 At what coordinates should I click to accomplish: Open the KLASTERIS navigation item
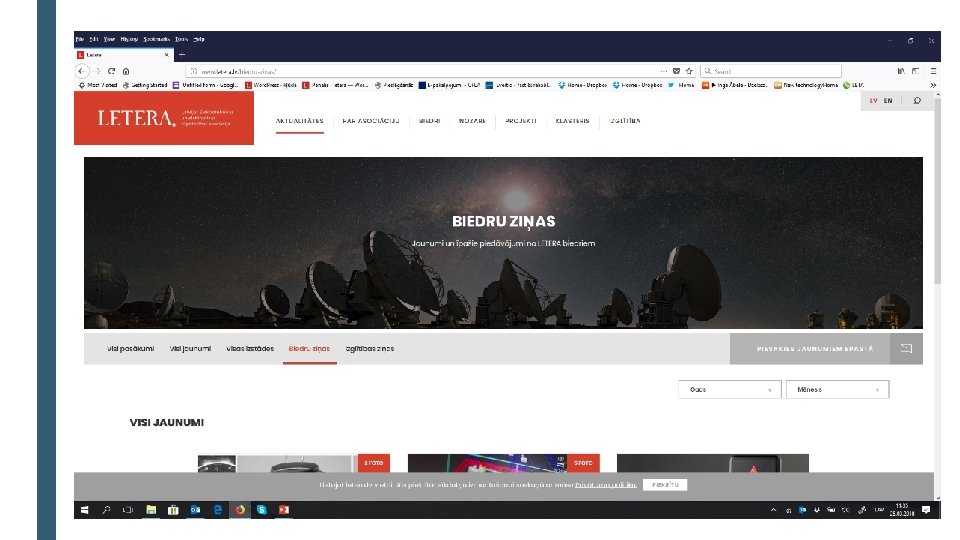(x=572, y=121)
